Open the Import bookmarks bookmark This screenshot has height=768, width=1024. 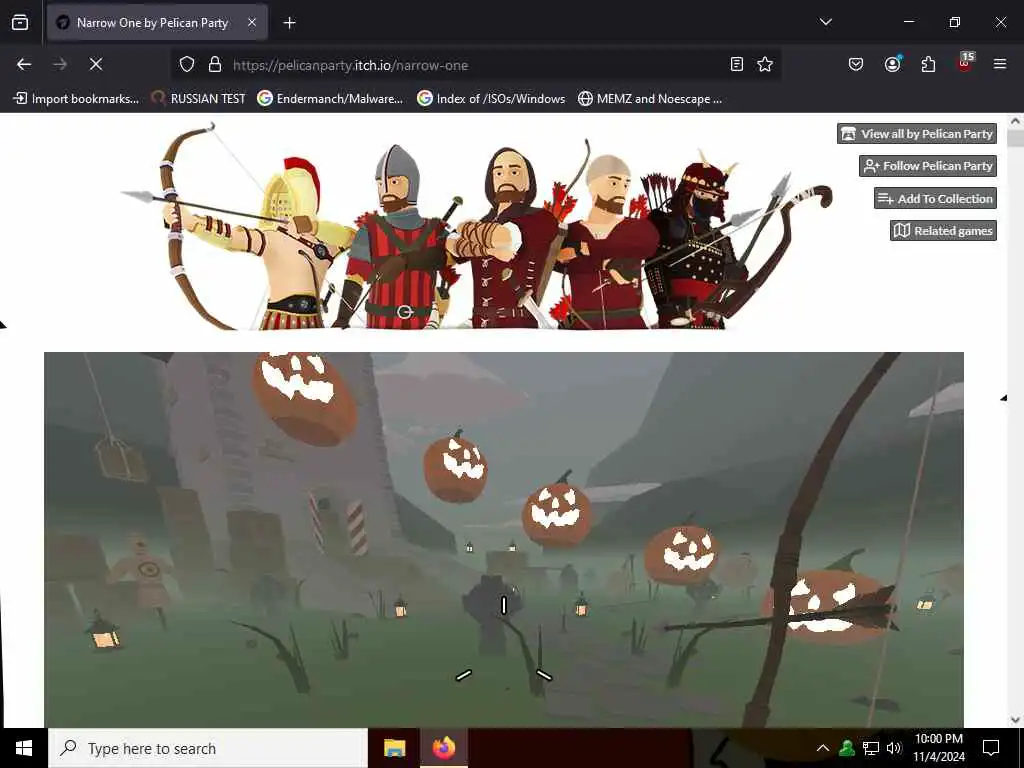(x=77, y=99)
